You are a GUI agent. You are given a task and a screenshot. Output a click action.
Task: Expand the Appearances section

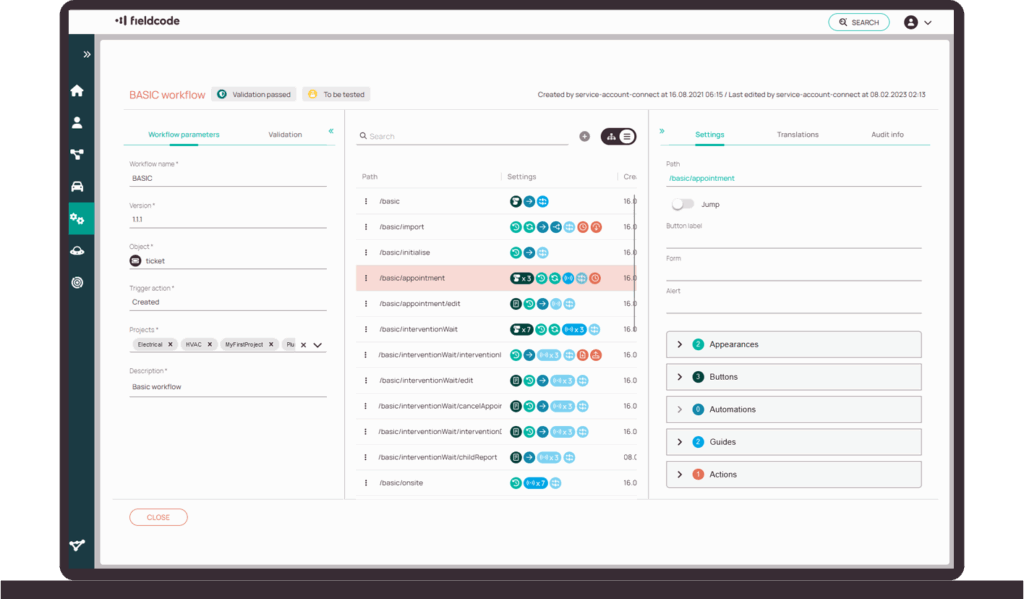[680, 344]
